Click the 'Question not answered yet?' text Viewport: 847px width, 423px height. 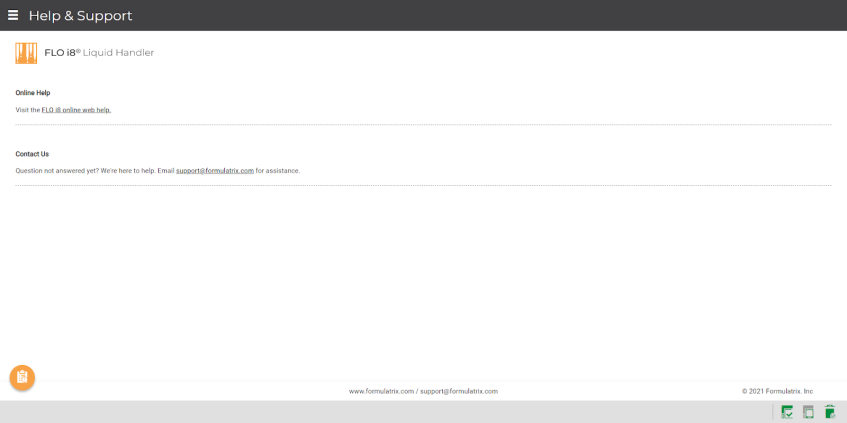coord(57,171)
